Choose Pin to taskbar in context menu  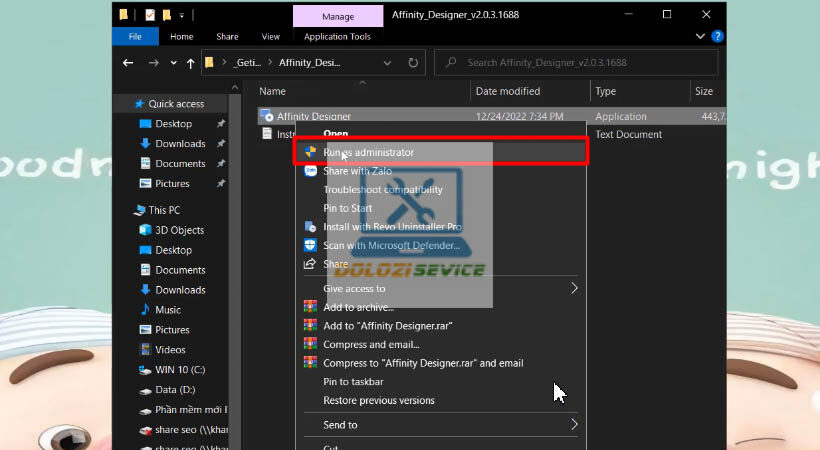[353, 382]
